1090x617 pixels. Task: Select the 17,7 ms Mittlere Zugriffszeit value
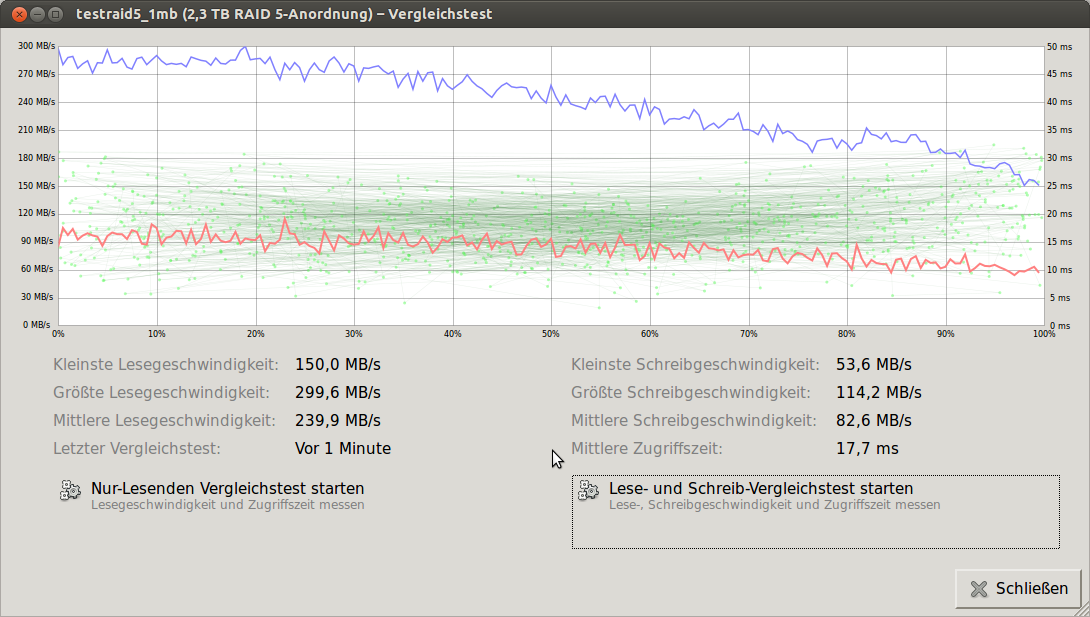coord(867,449)
